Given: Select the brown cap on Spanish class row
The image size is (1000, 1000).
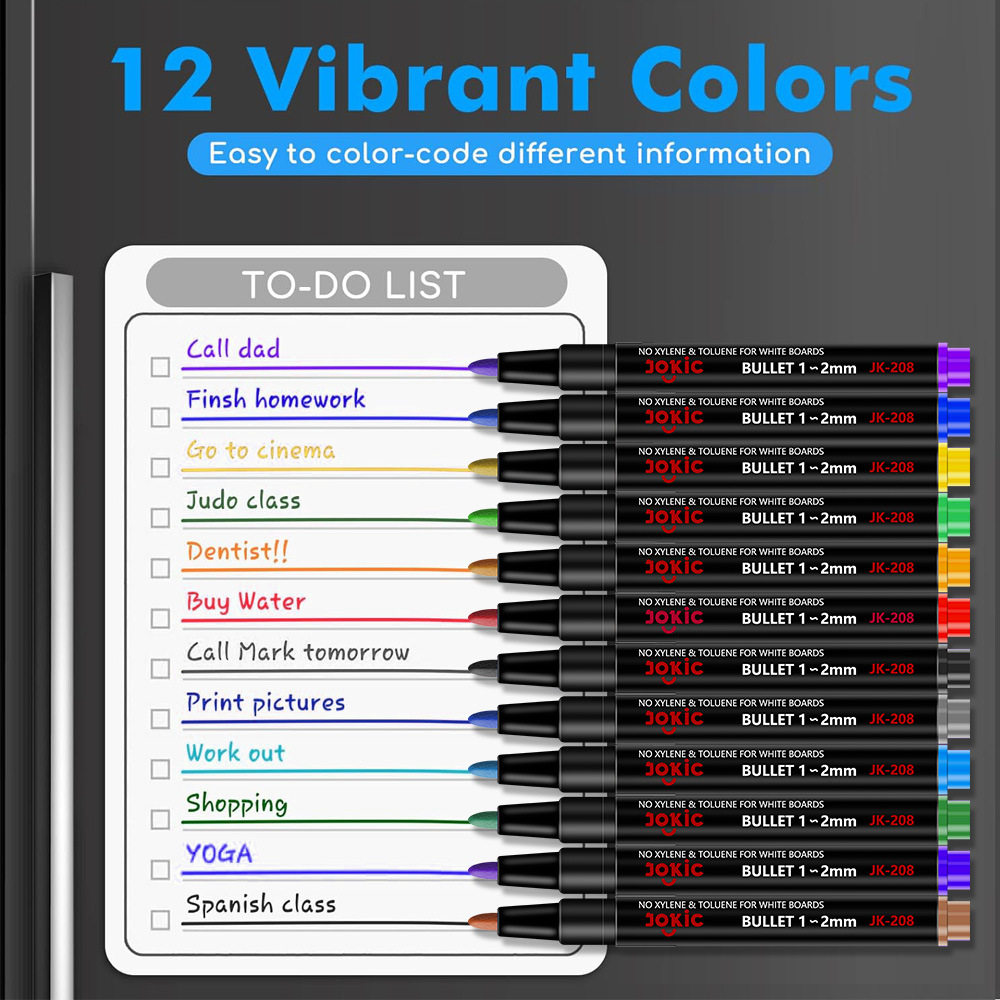Looking at the screenshot, I should 954,920.
